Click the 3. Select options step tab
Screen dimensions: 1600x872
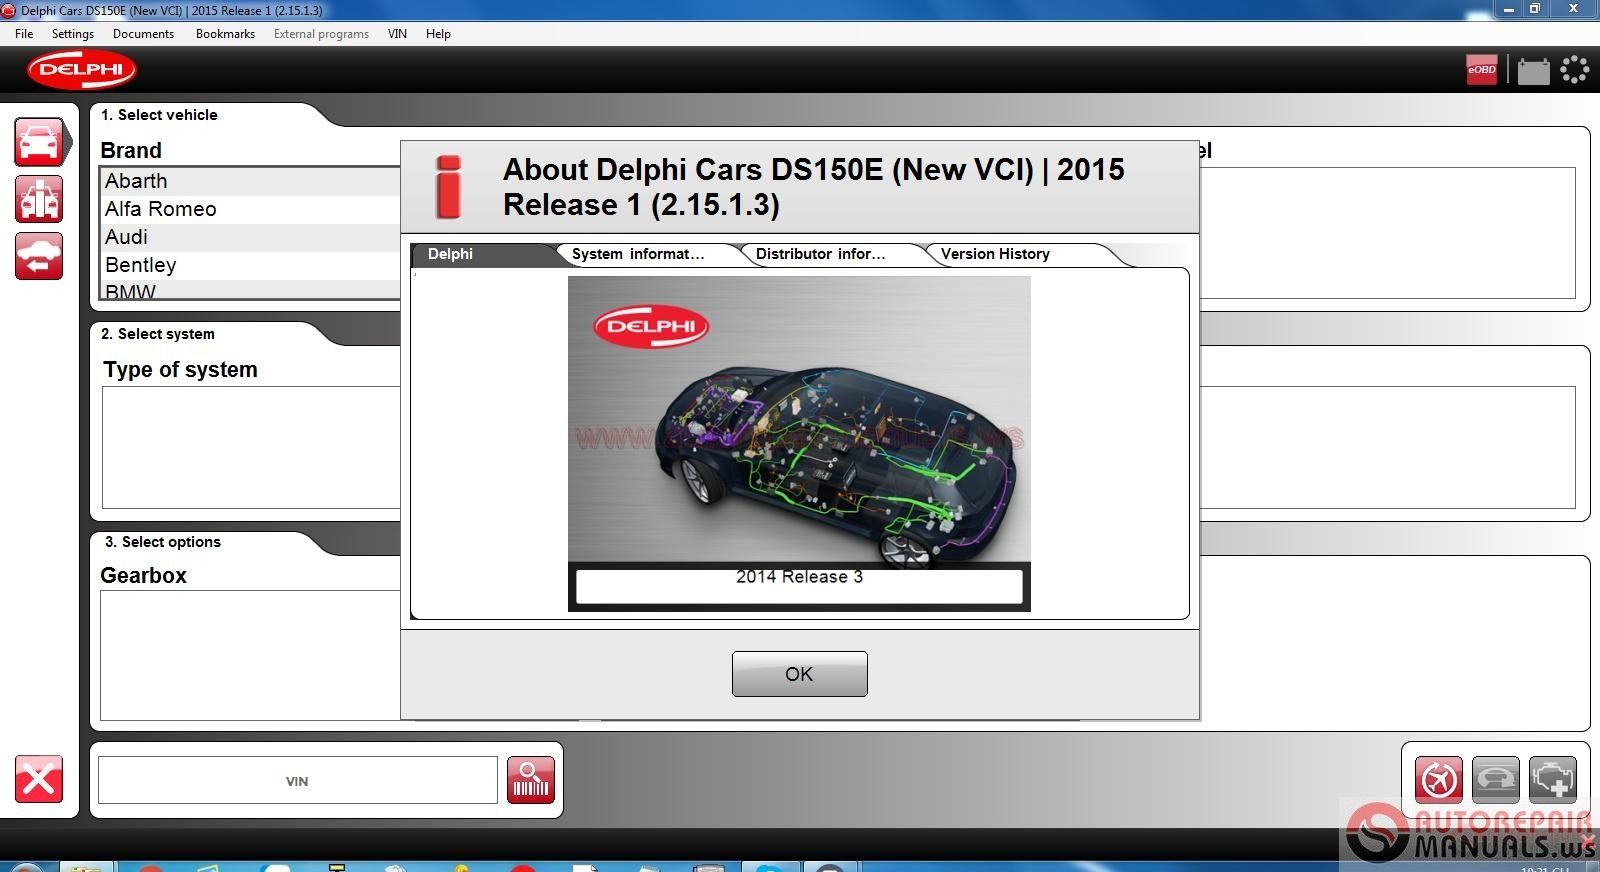(x=162, y=542)
